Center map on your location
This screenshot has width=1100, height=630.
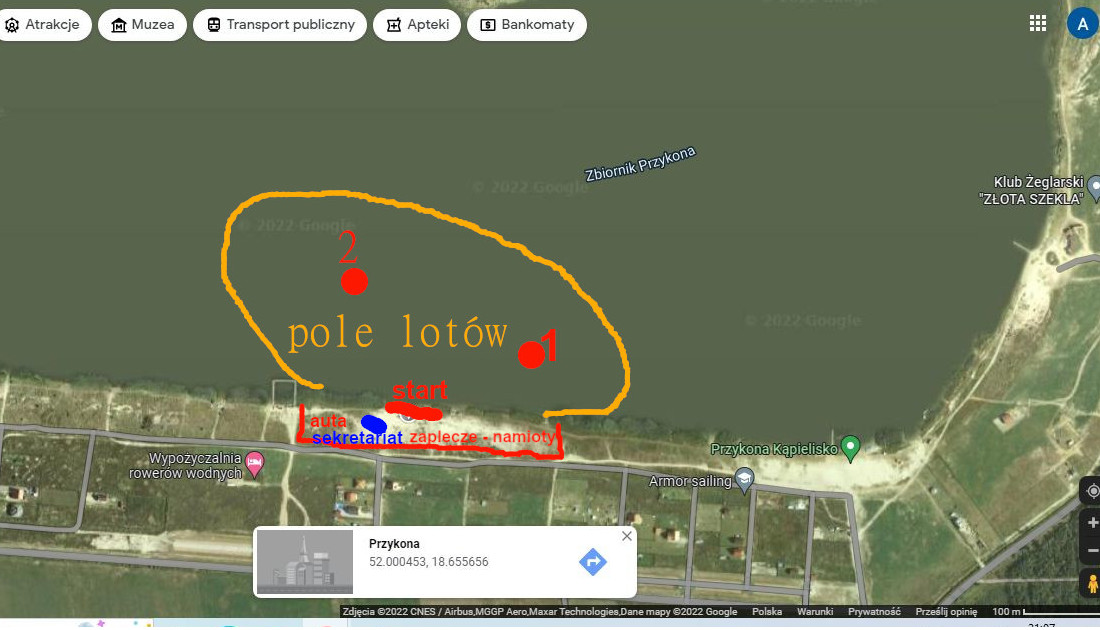1092,491
